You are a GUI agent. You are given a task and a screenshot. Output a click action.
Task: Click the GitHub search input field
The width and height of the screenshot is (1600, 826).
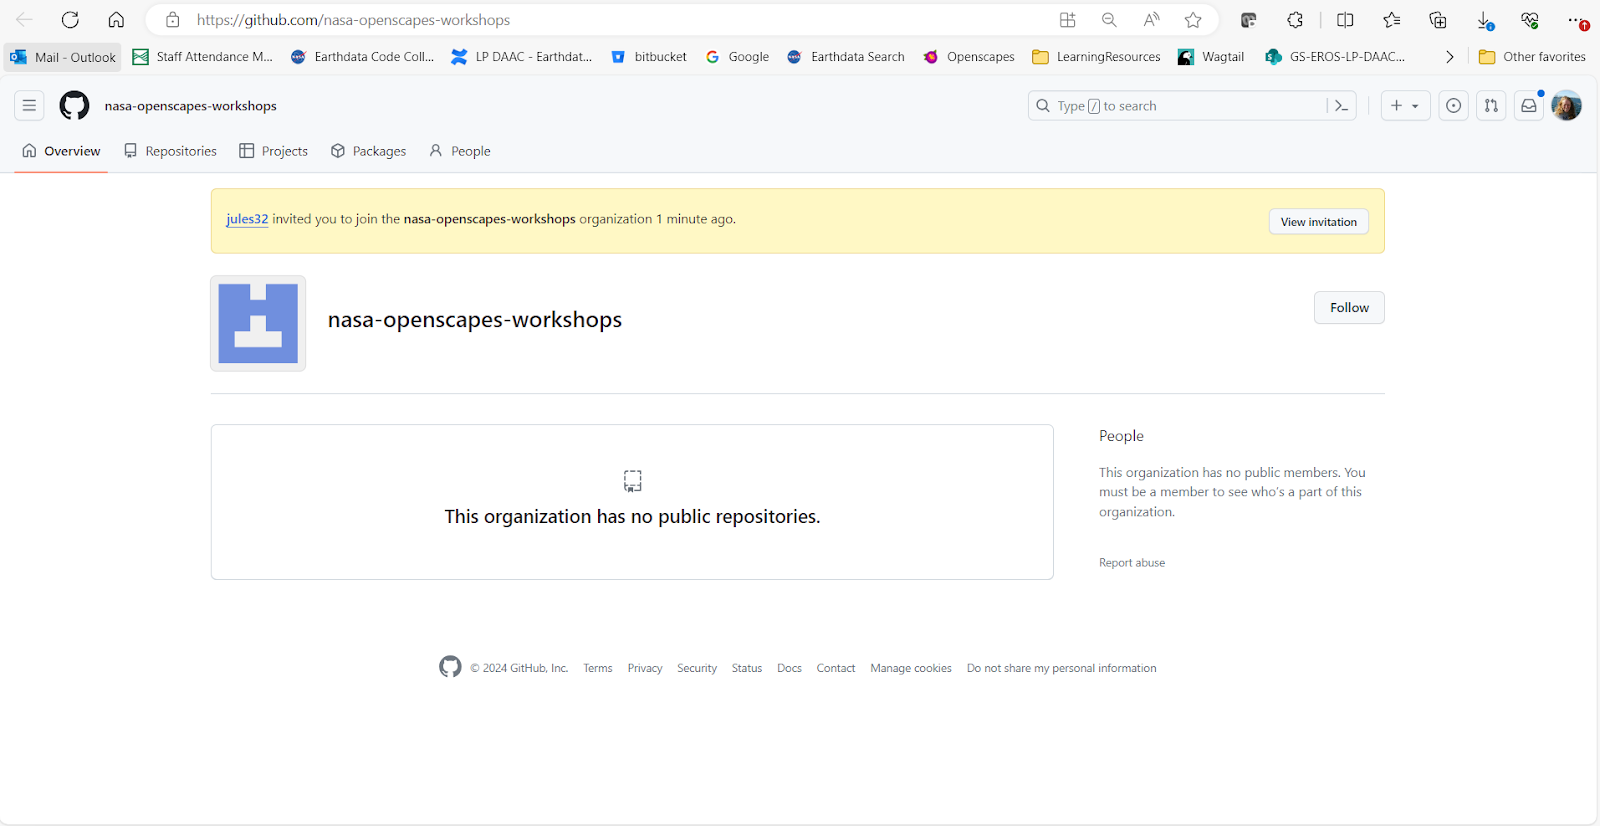1190,106
